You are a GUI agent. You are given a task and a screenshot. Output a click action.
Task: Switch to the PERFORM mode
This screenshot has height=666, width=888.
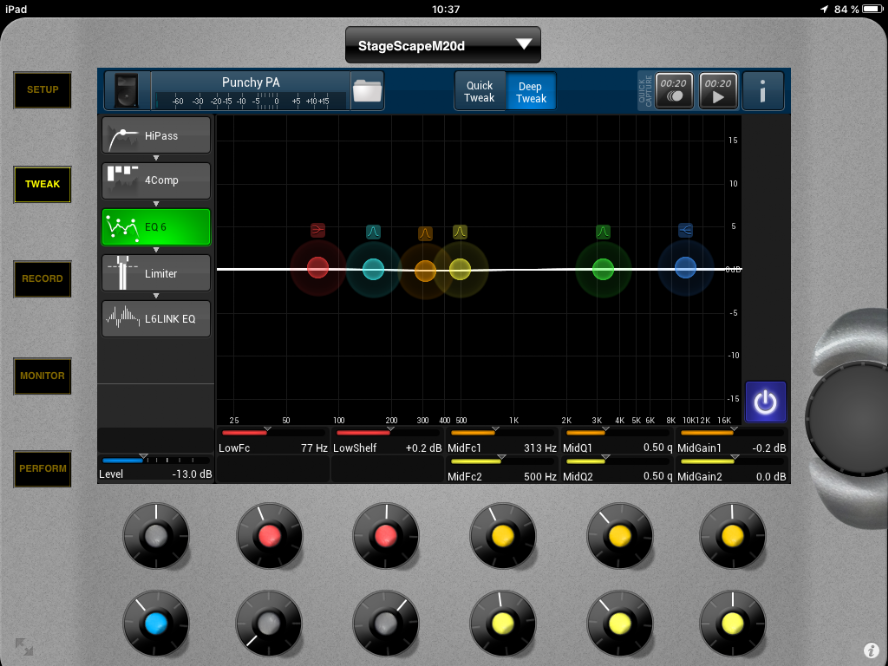[x=42, y=469]
